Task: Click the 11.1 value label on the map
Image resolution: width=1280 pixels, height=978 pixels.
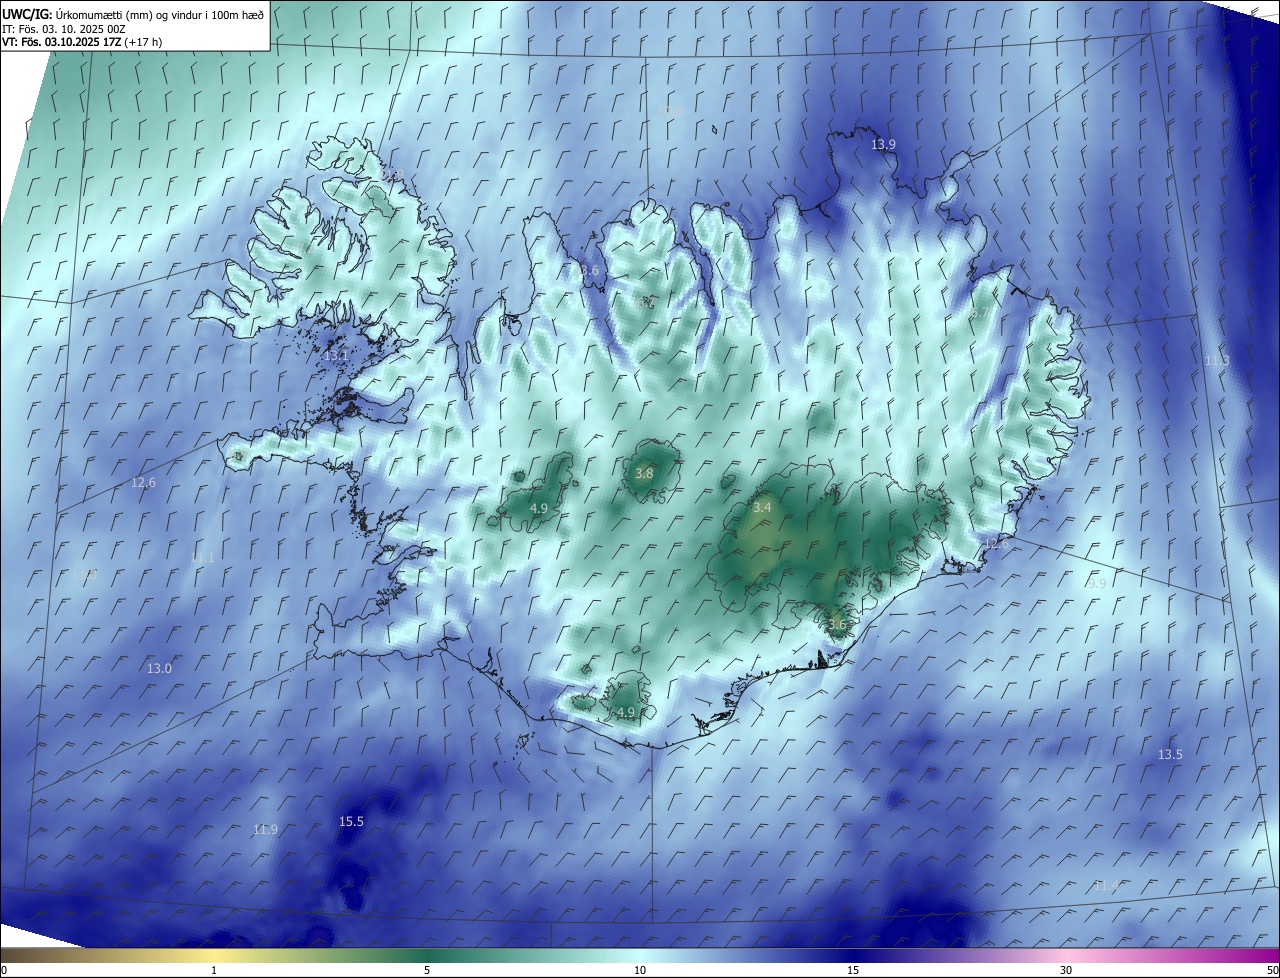Action: pyautogui.click(x=202, y=557)
